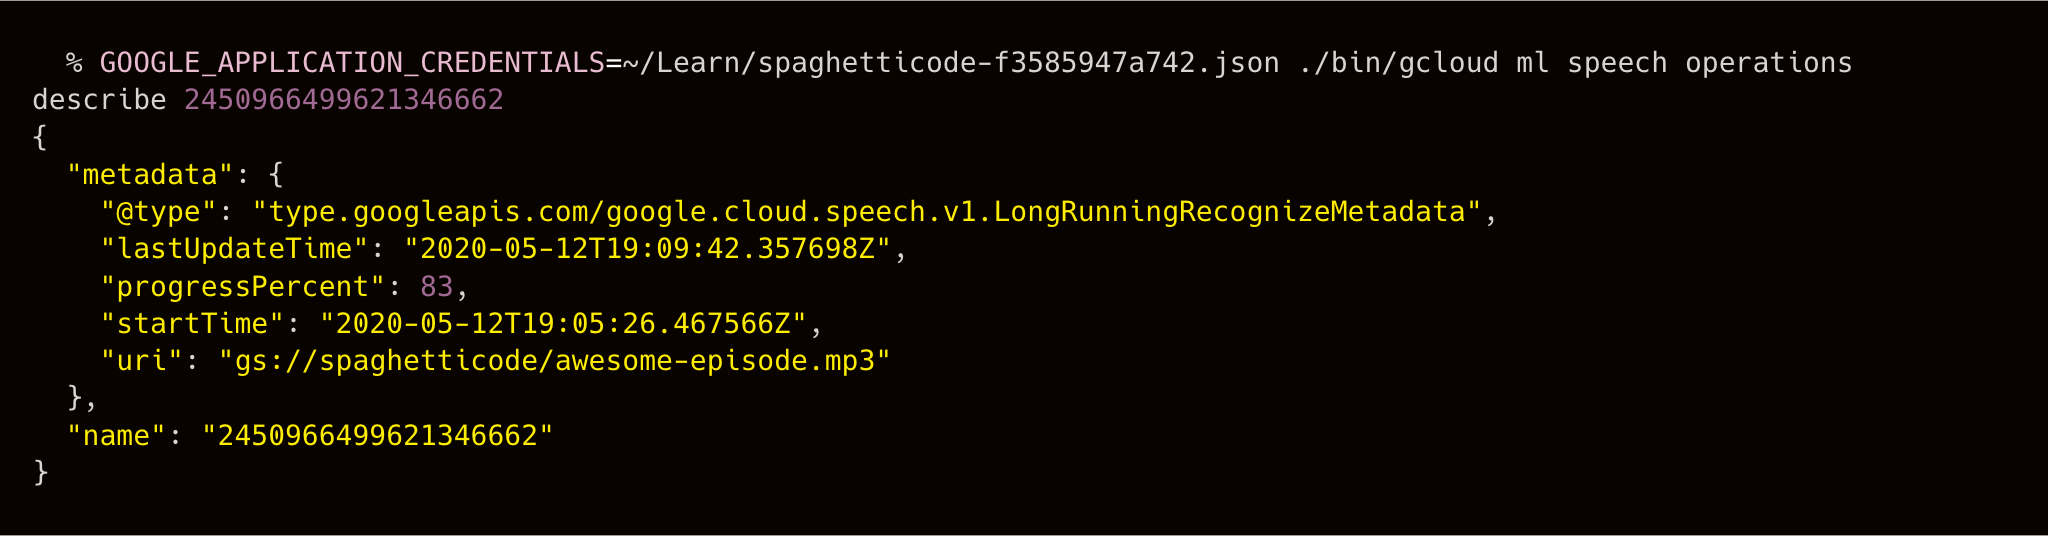2048x536 pixels.
Task: Click the LongRunningRecognizeMetadata type URL value
Action: click(866, 212)
